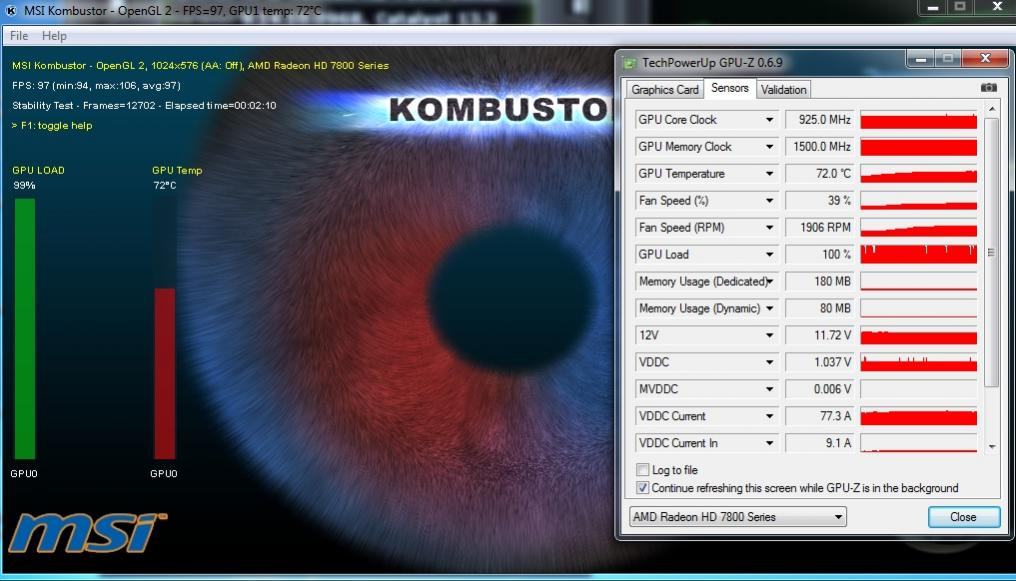Open the GPU Temperature sensor dropdown

tap(769, 174)
